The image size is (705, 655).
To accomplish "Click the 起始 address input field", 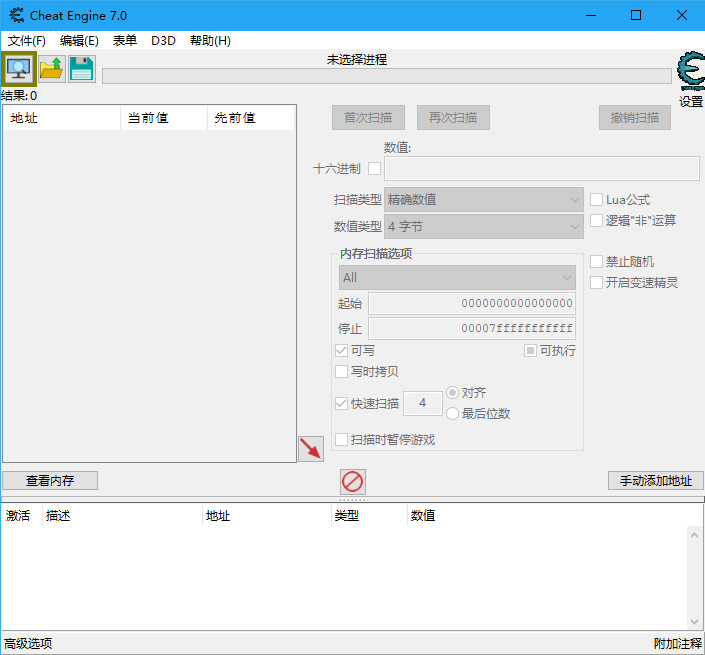I will [472, 303].
